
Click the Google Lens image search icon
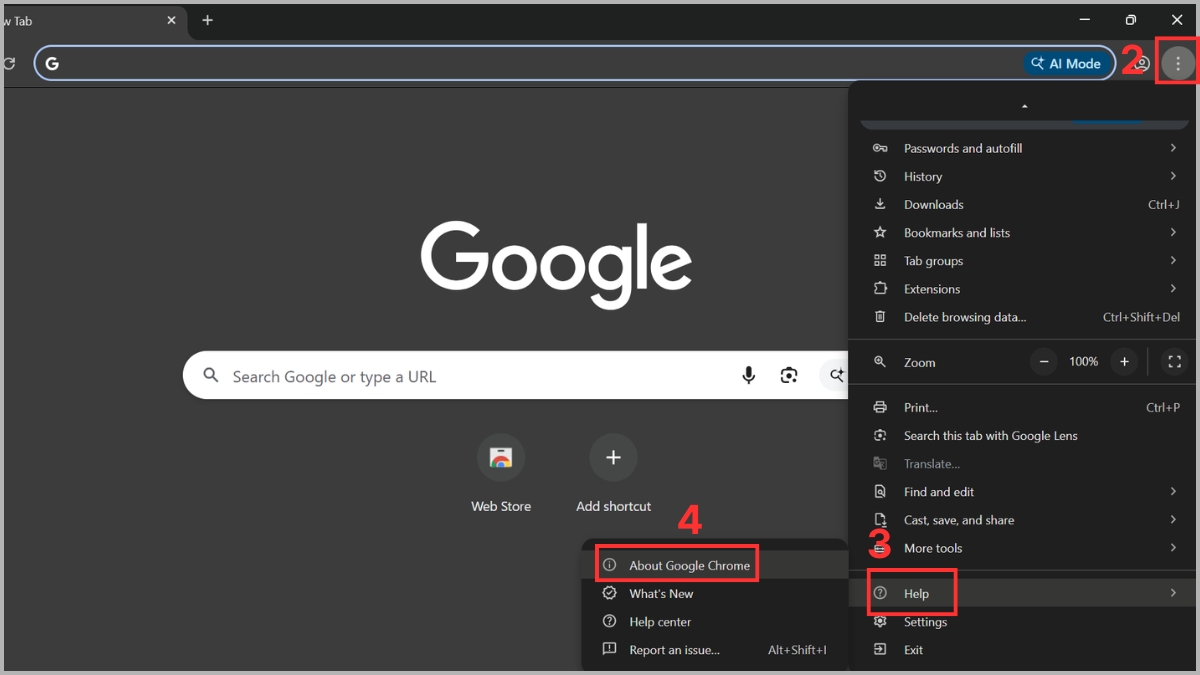coord(789,375)
